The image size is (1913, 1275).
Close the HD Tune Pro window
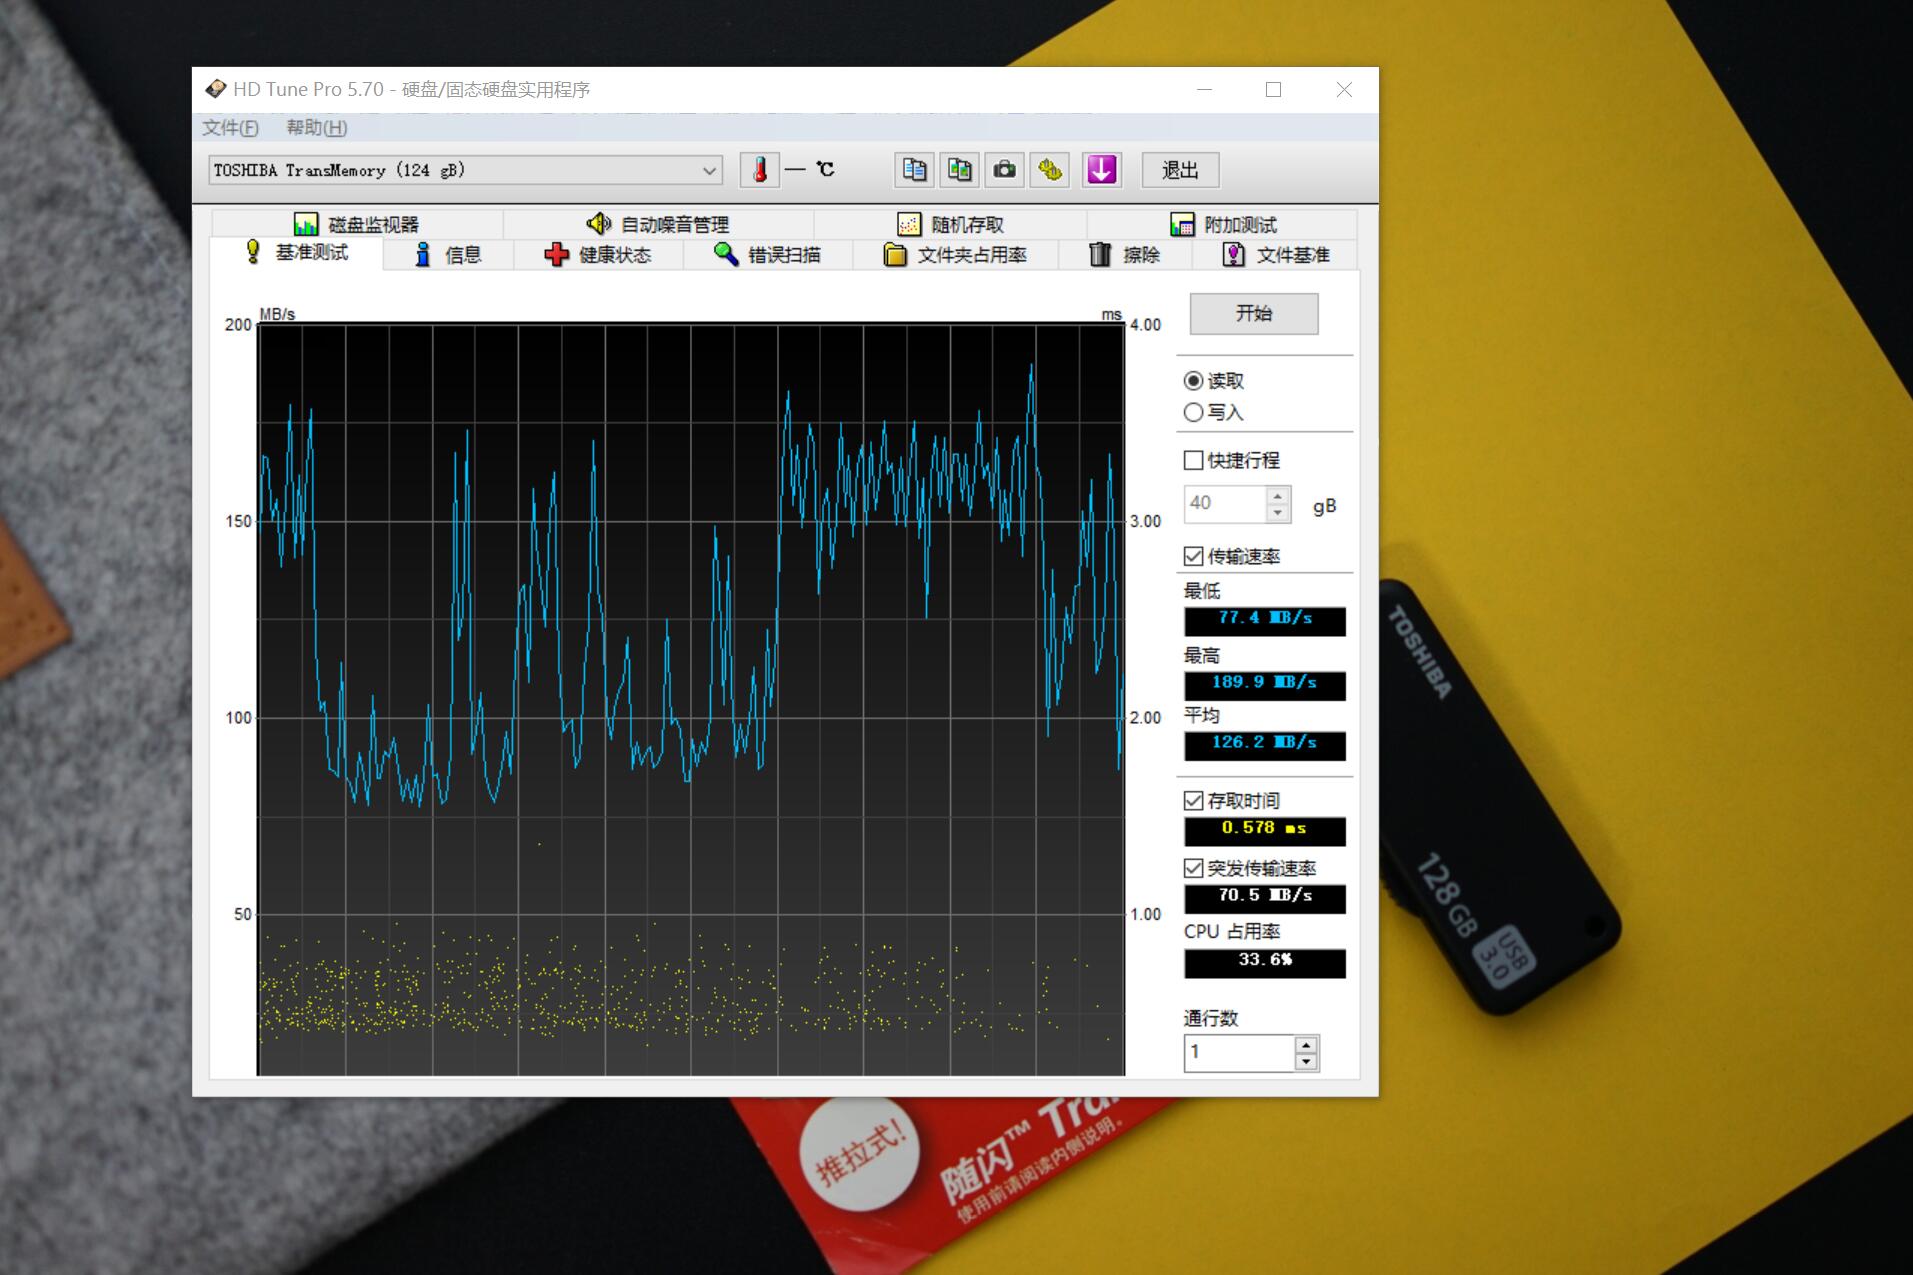[x=1344, y=90]
